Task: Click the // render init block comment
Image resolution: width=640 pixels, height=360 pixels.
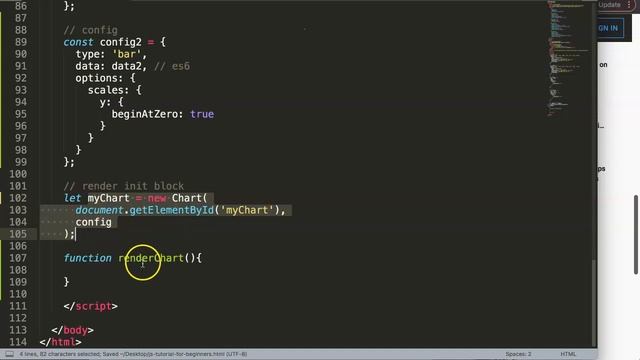Action: point(124,186)
